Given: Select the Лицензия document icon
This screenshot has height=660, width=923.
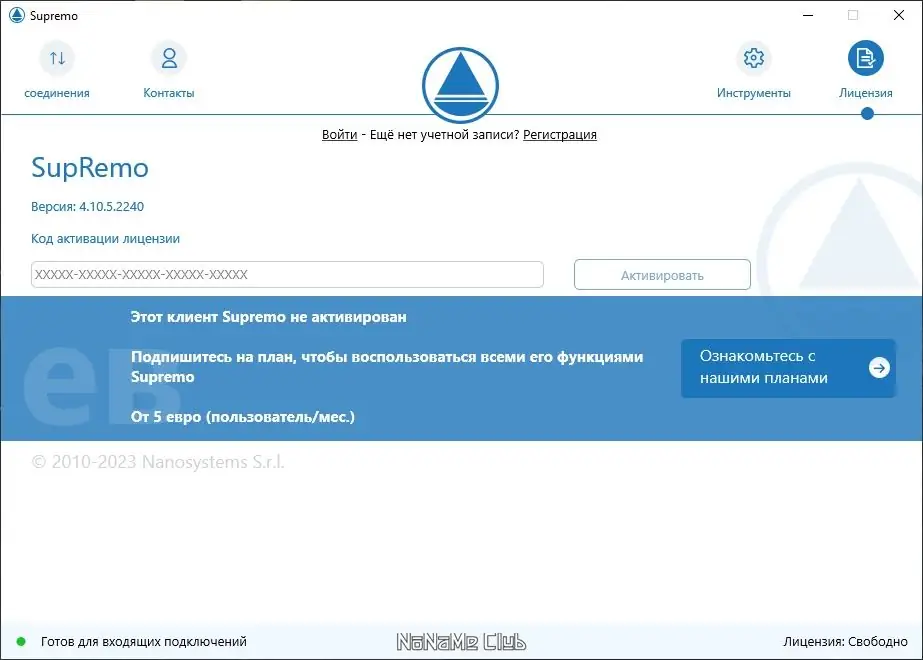Looking at the screenshot, I should [865, 58].
